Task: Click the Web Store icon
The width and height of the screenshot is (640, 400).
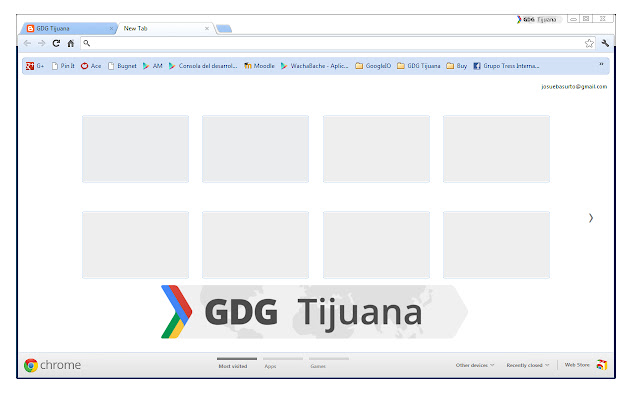Action: (602, 365)
